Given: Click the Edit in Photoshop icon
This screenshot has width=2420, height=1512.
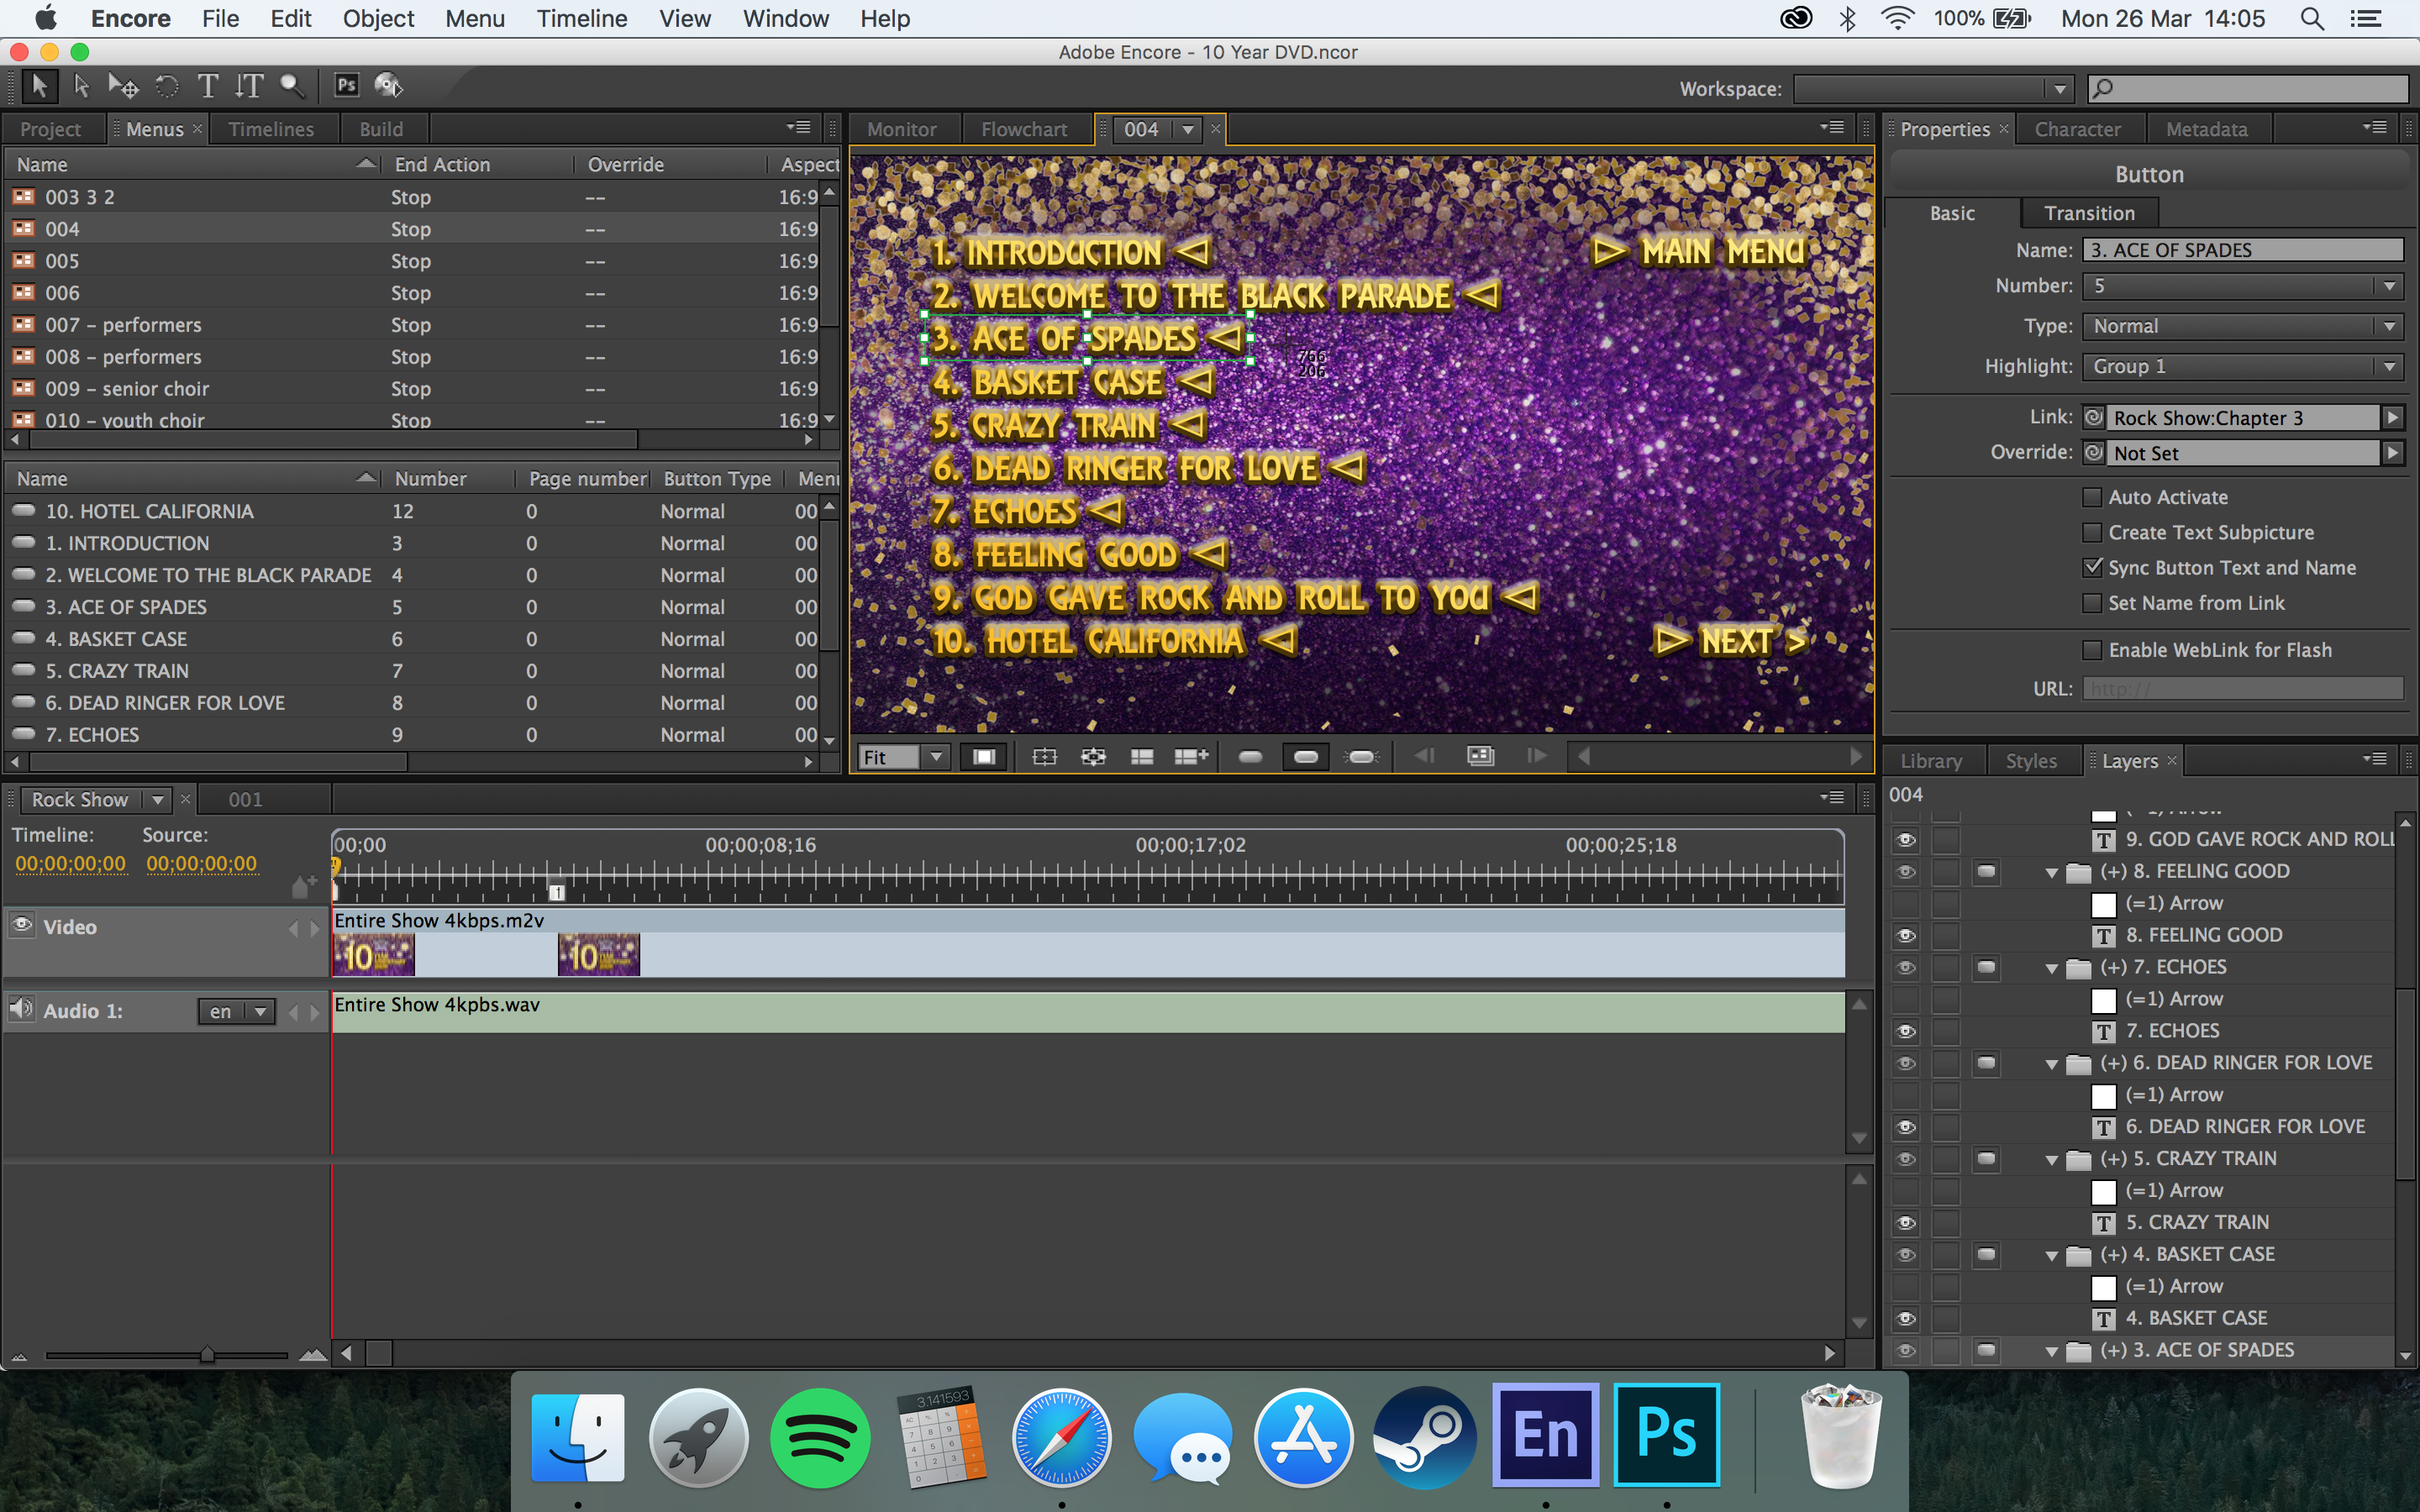Looking at the screenshot, I should (346, 86).
